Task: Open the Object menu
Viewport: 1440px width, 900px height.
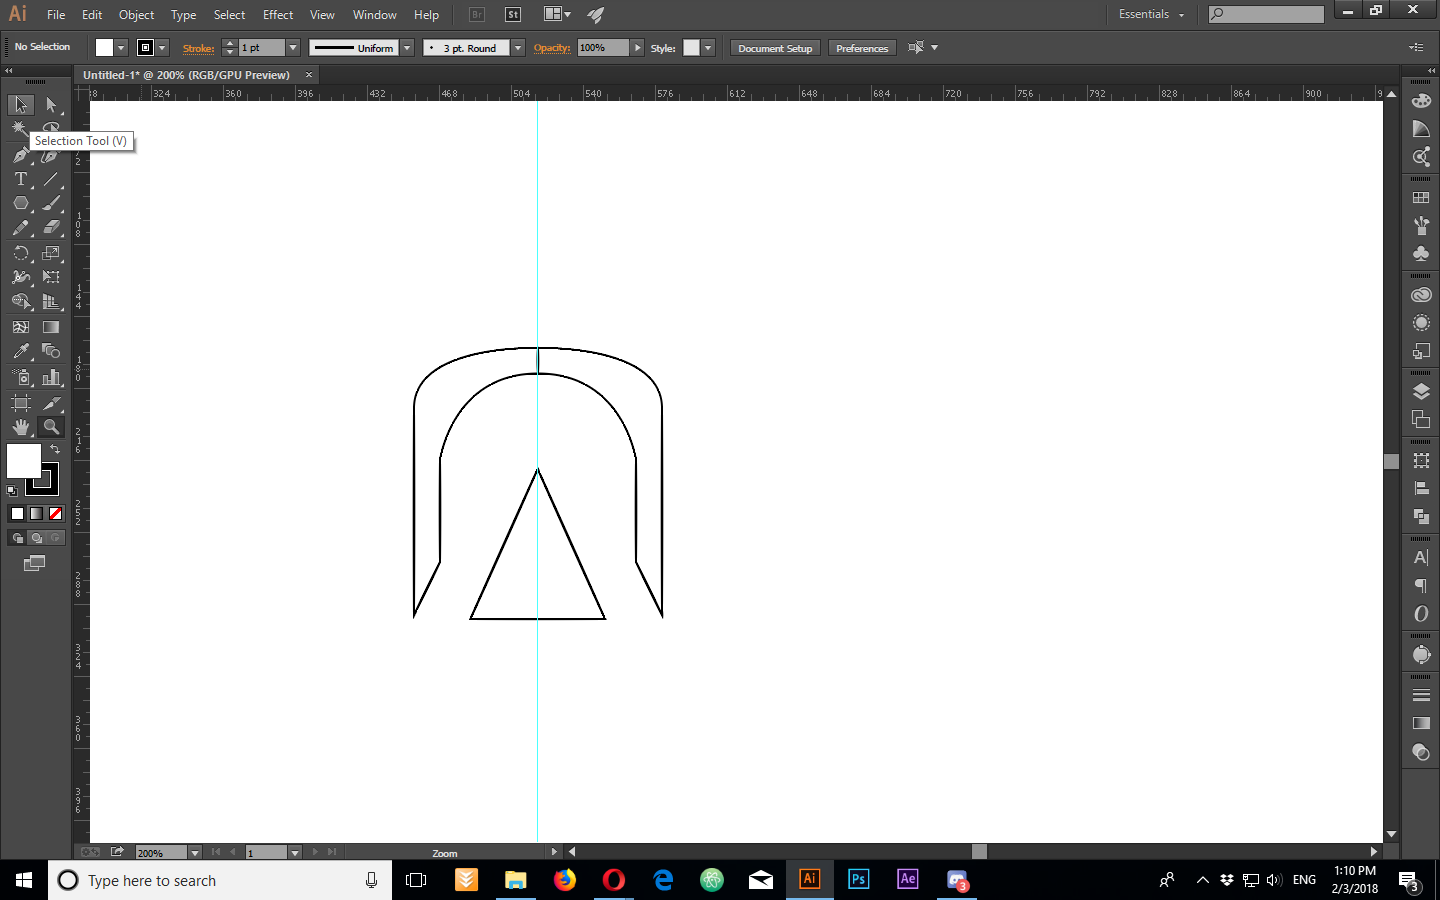Action: click(x=136, y=15)
